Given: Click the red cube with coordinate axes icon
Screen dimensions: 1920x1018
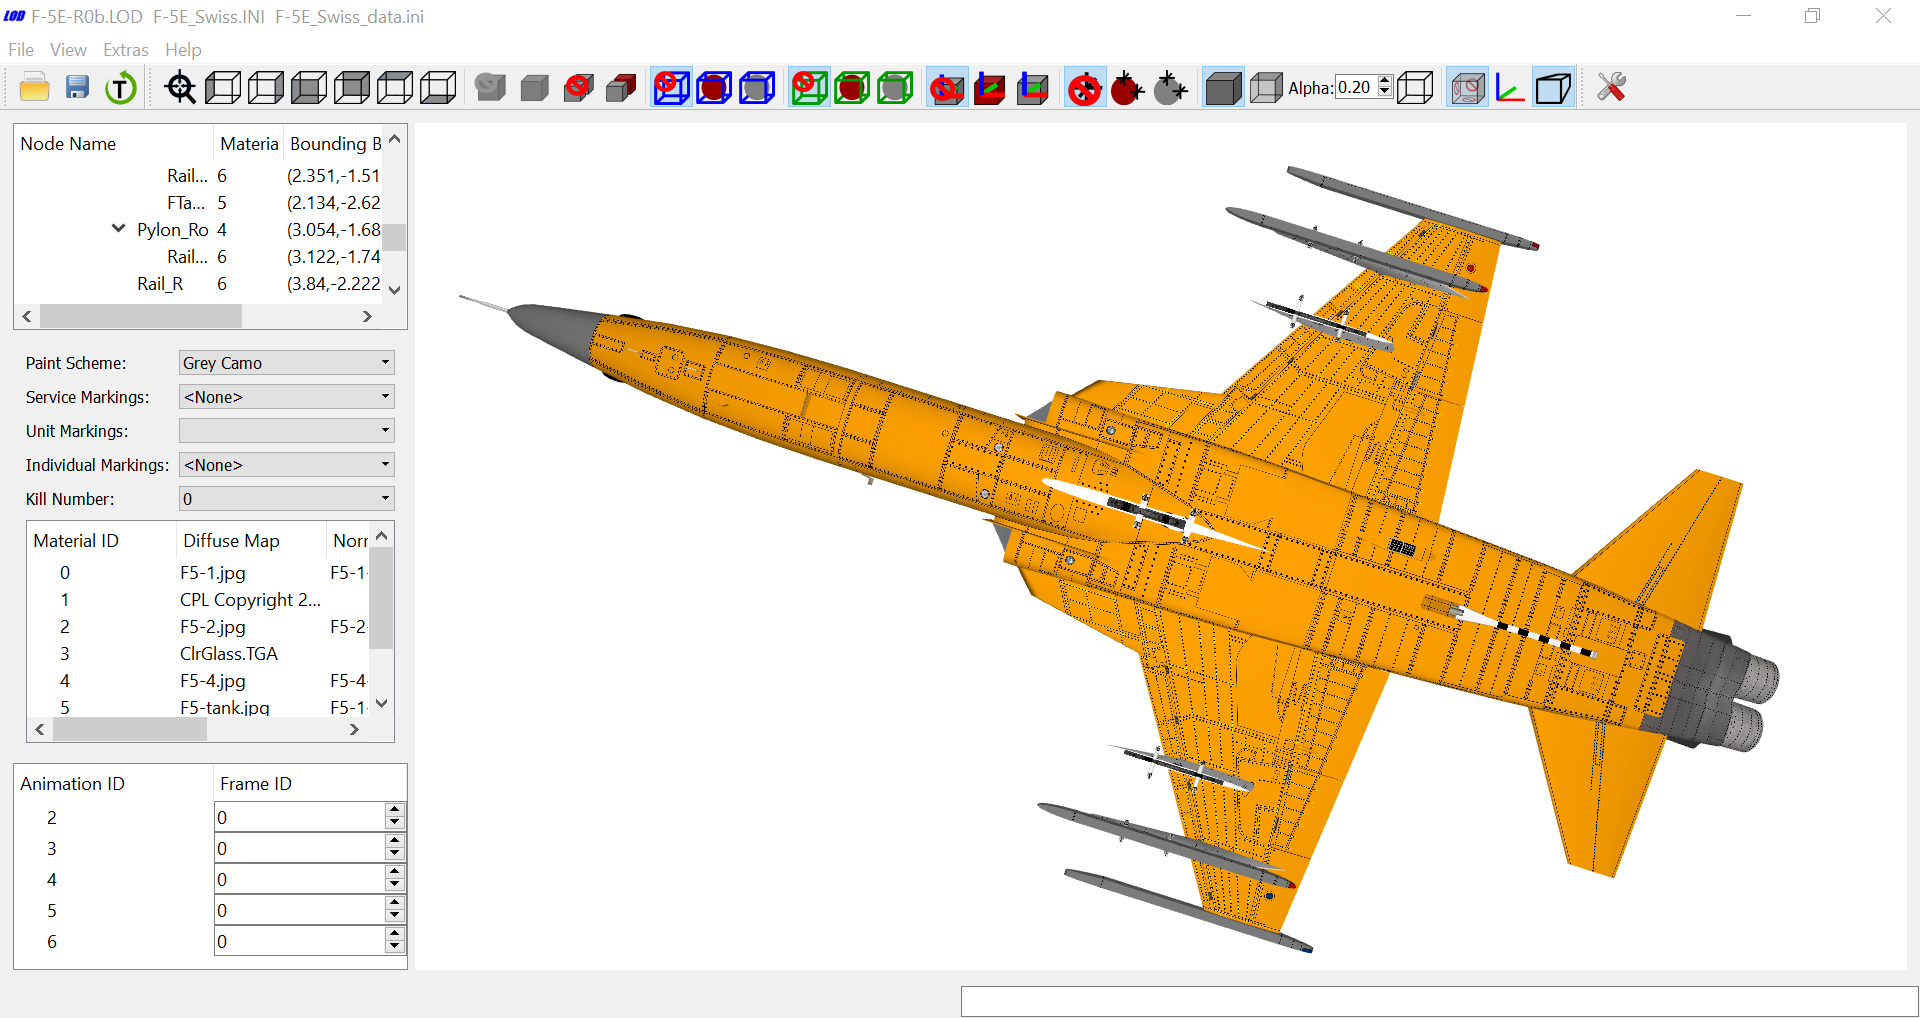Looking at the screenshot, I should click(x=990, y=88).
